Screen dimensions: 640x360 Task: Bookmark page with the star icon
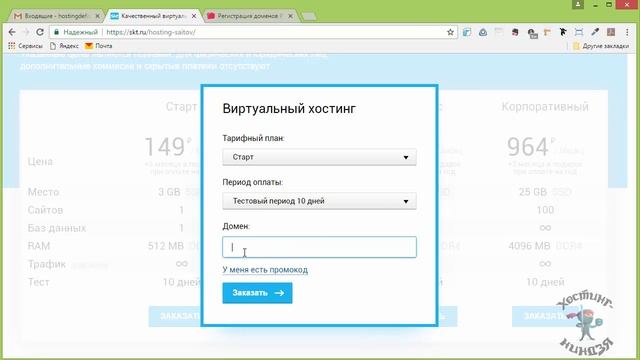[x=450, y=32]
